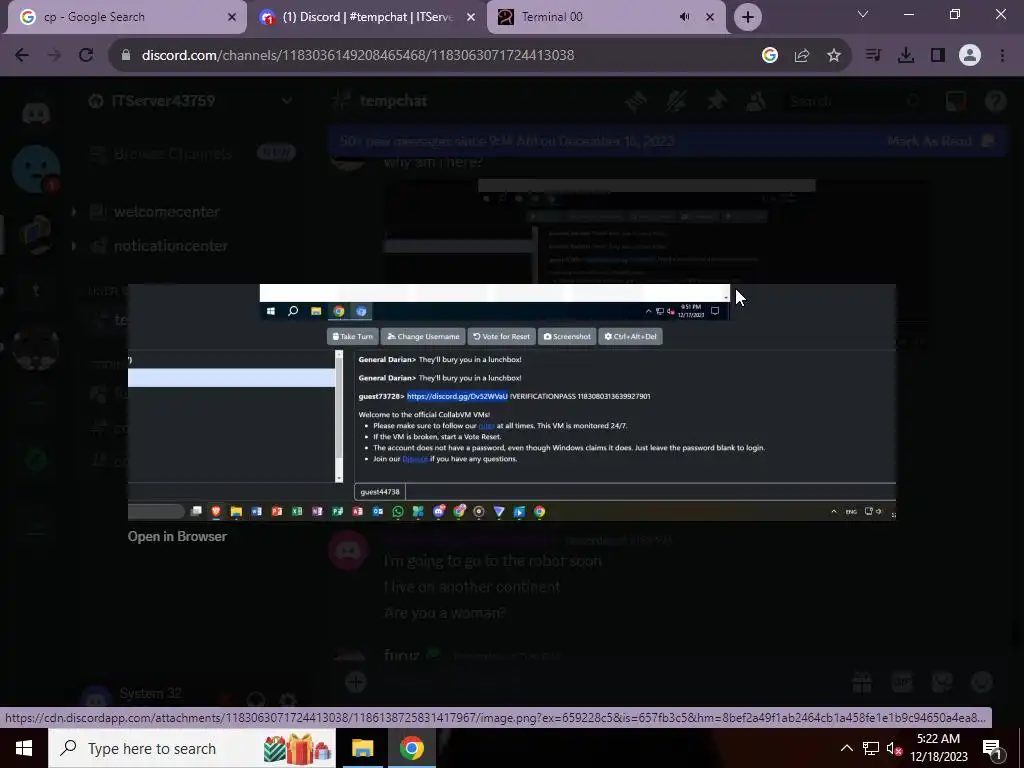Toggle the Chrome side panel
1024x768 pixels.
tap(938, 56)
